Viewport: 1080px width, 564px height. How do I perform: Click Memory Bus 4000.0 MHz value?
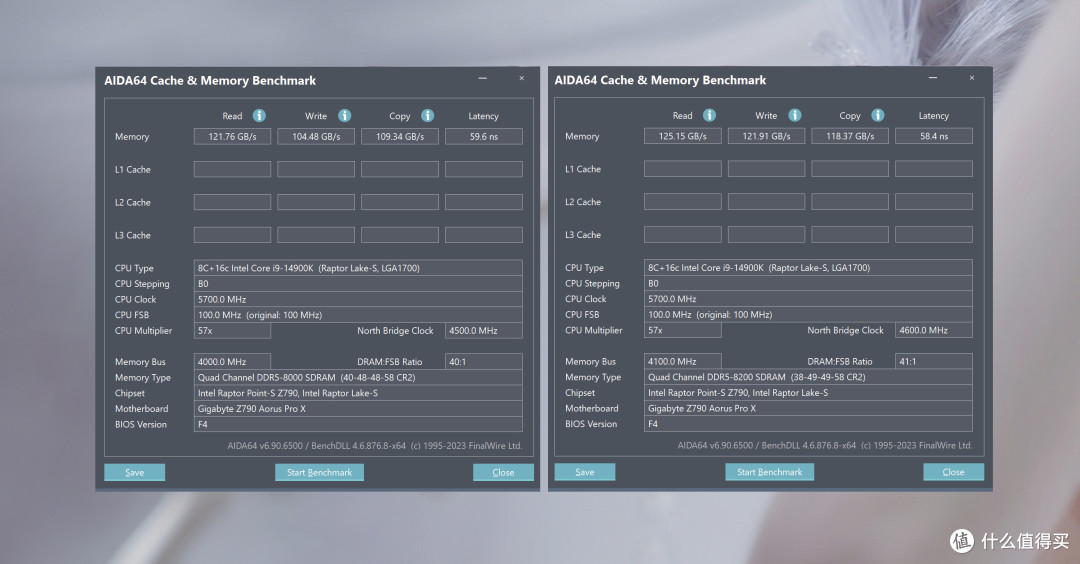pos(232,362)
